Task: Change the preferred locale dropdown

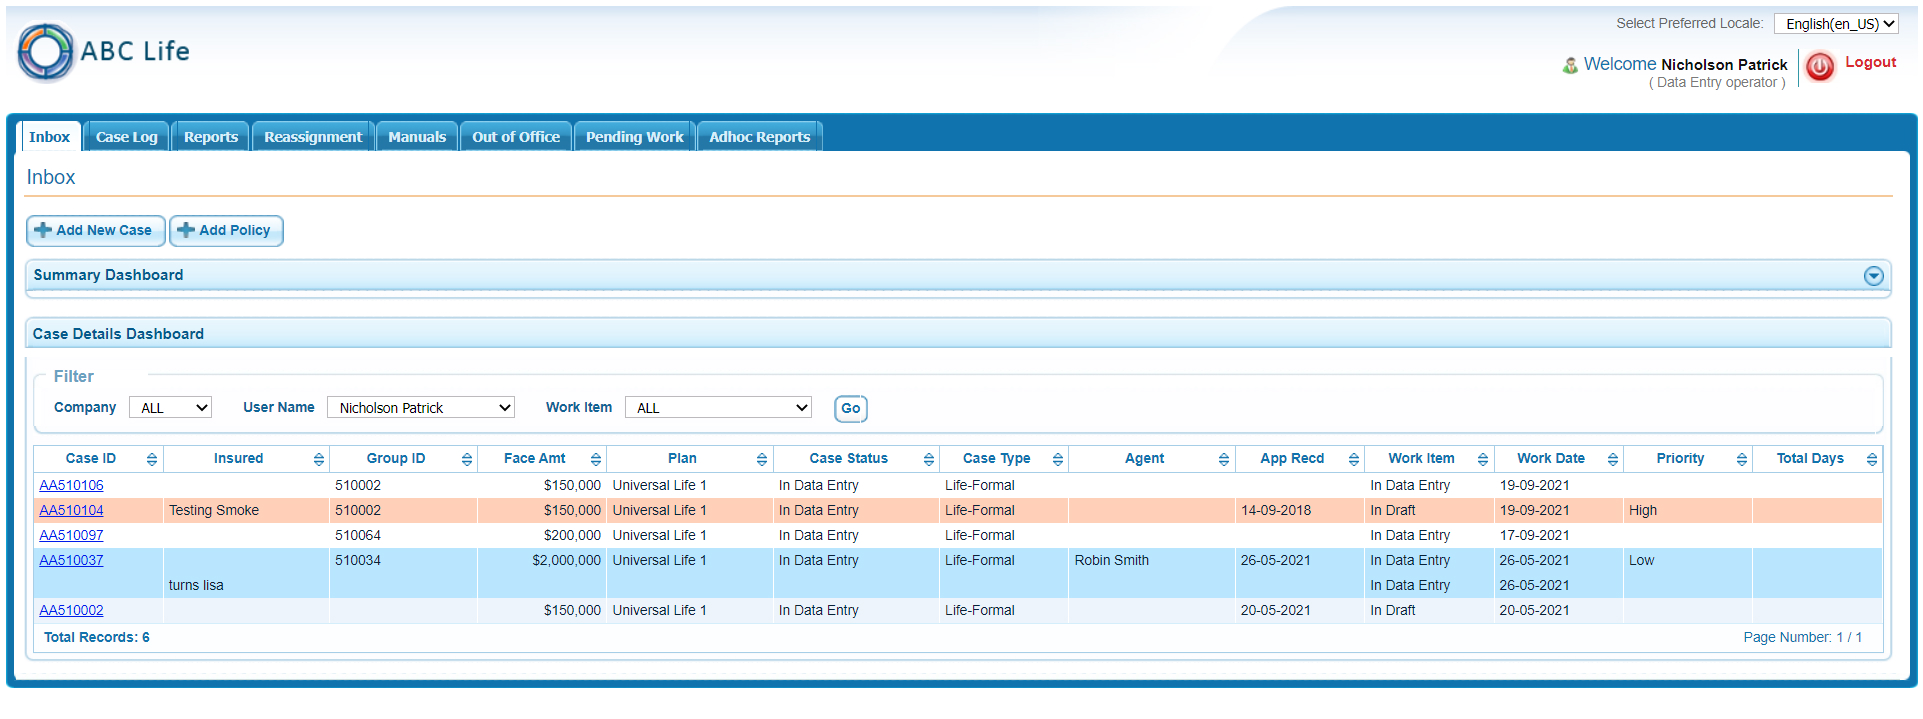Action: pos(1837,24)
